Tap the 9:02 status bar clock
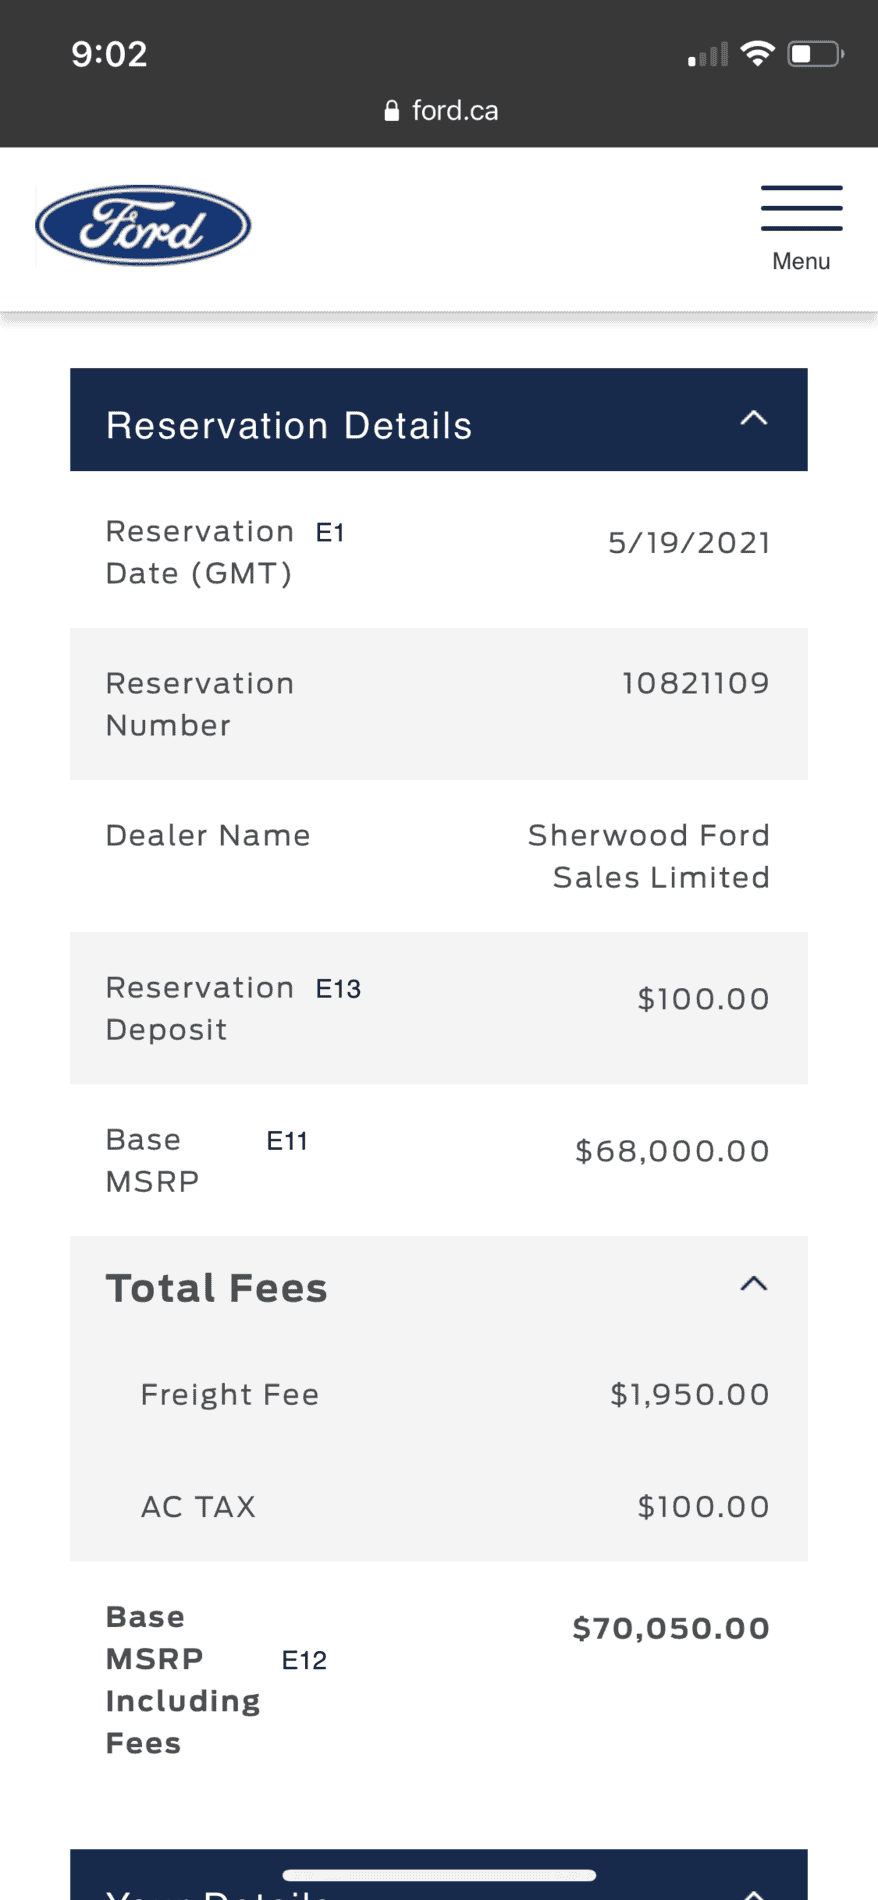This screenshot has height=1900, width=878. [x=109, y=54]
